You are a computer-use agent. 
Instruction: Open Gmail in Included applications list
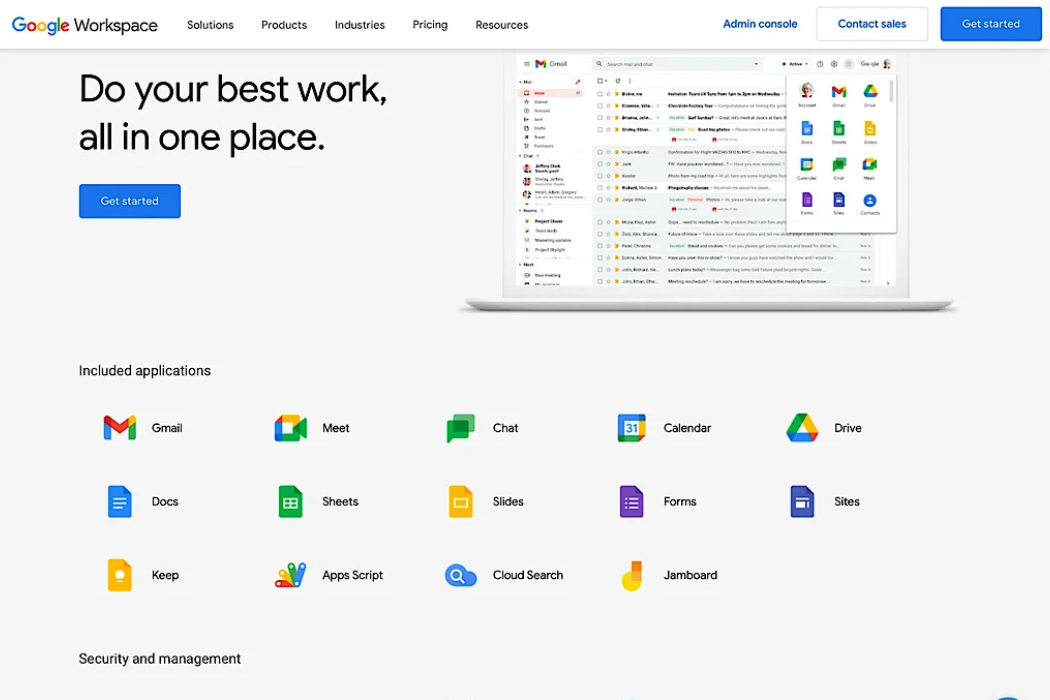[x=143, y=427]
